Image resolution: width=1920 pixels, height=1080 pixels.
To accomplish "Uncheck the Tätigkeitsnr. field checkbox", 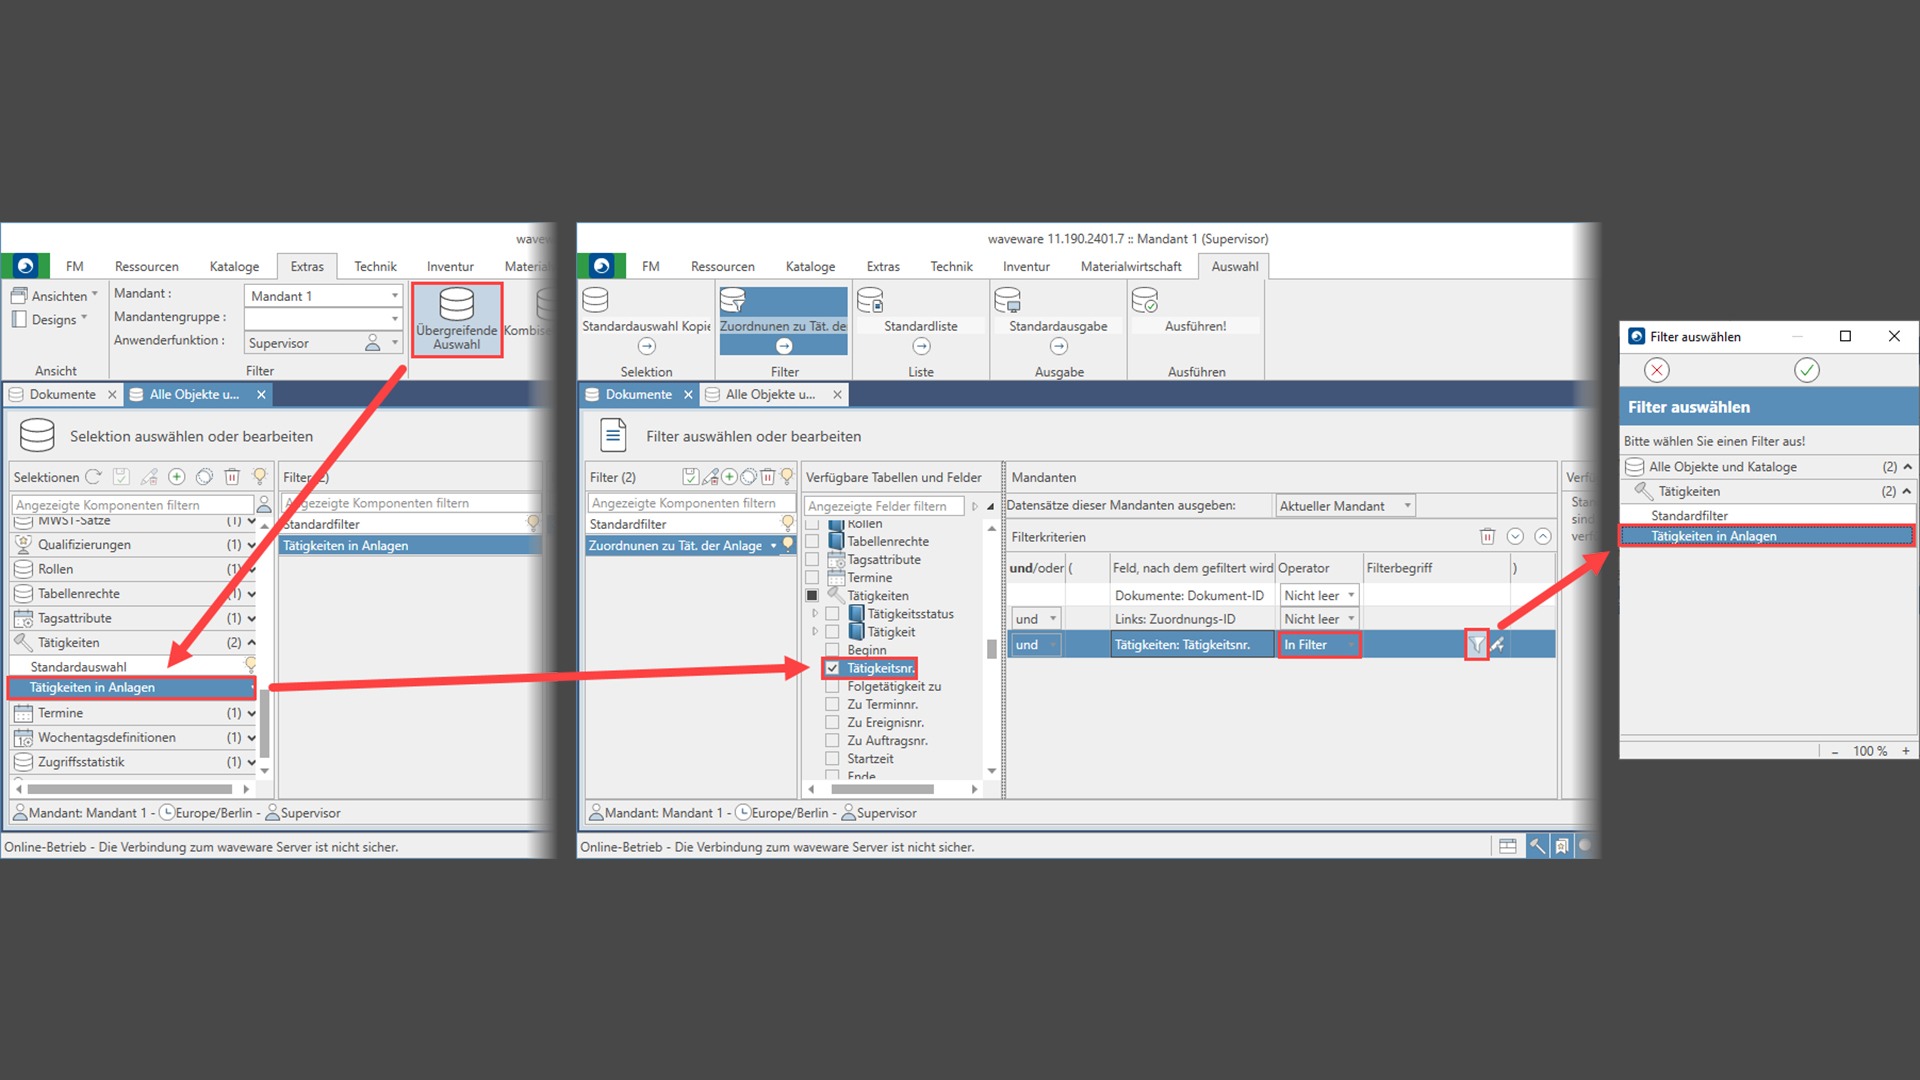I will pyautogui.click(x=832, y=668).
